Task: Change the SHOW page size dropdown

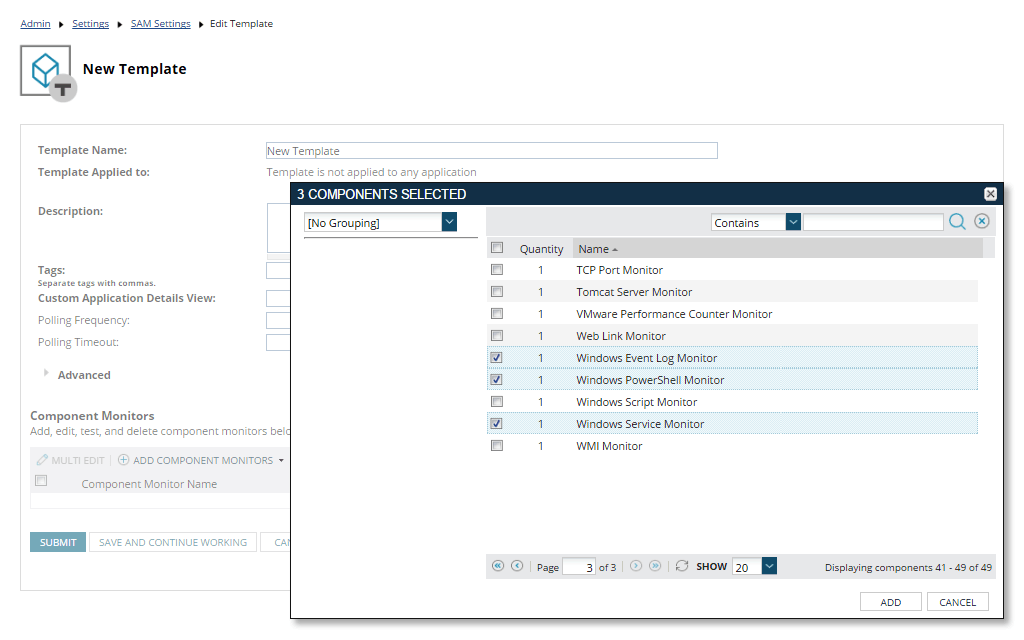Action: (x=769, y=566)
